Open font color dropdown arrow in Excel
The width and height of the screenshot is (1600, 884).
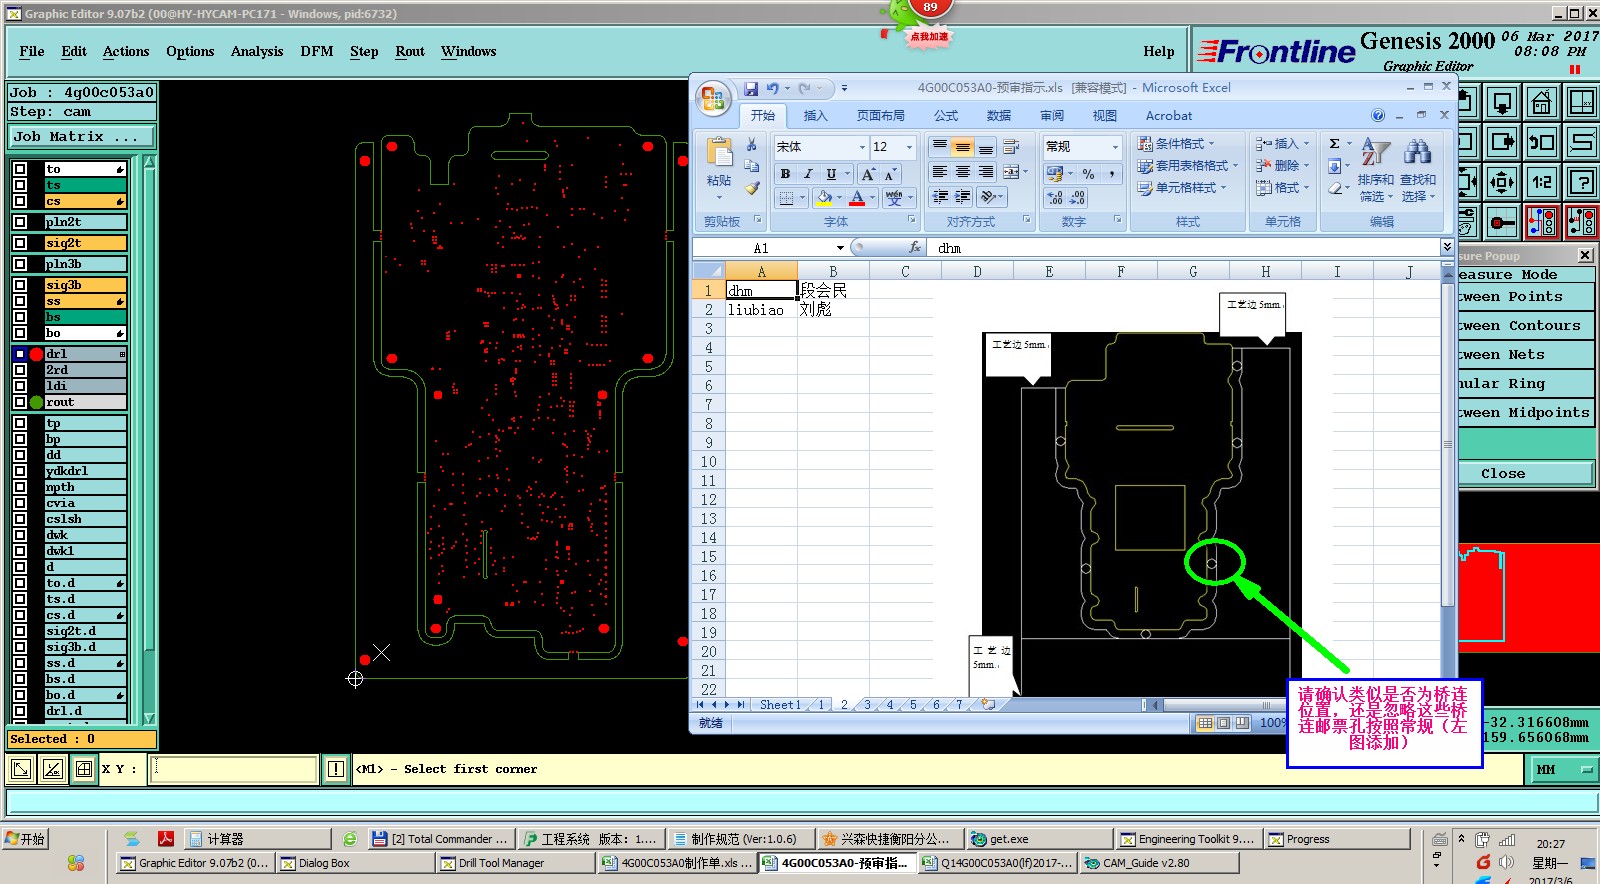pos(873,198)
